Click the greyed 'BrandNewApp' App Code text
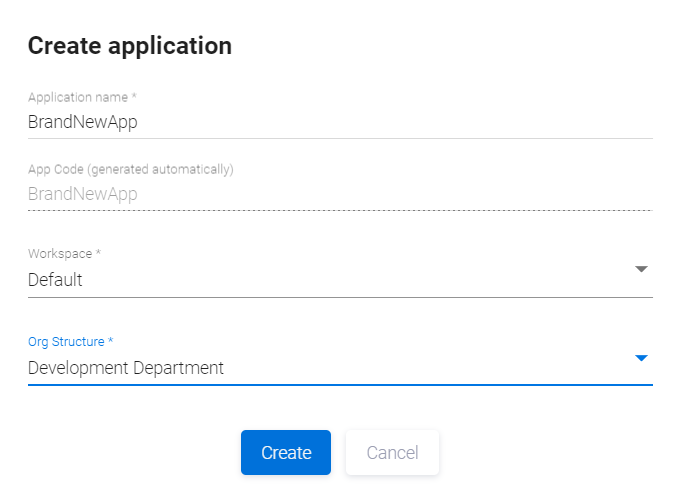682x492 pixels. (x=82, y=194)
